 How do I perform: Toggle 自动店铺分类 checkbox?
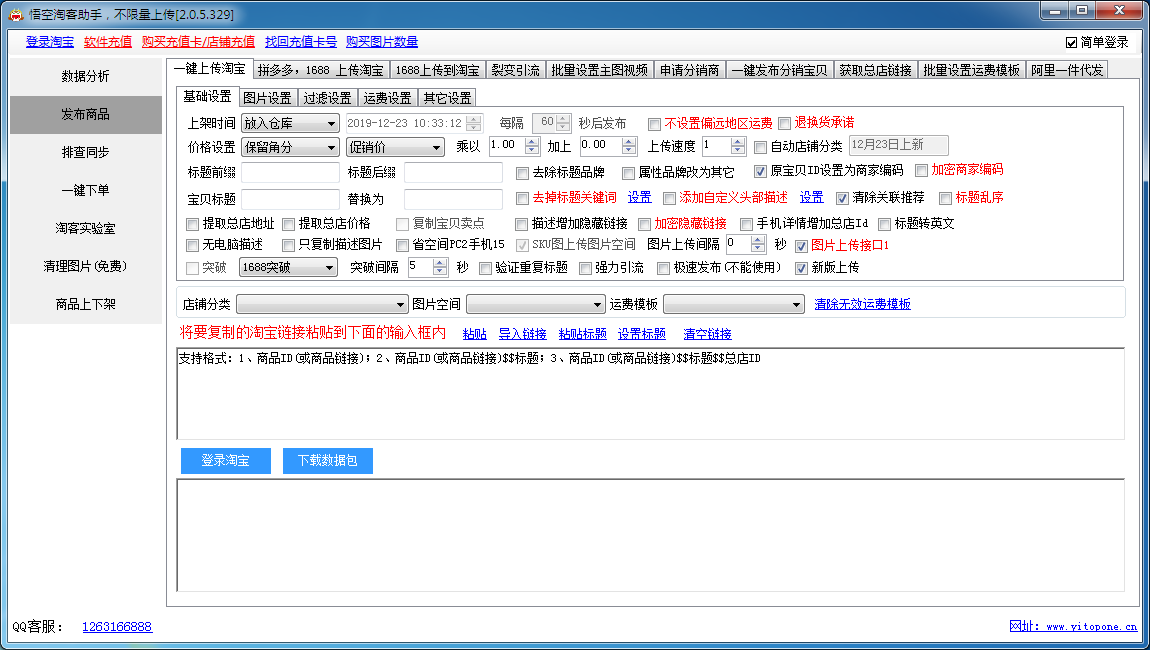[761, 147]
